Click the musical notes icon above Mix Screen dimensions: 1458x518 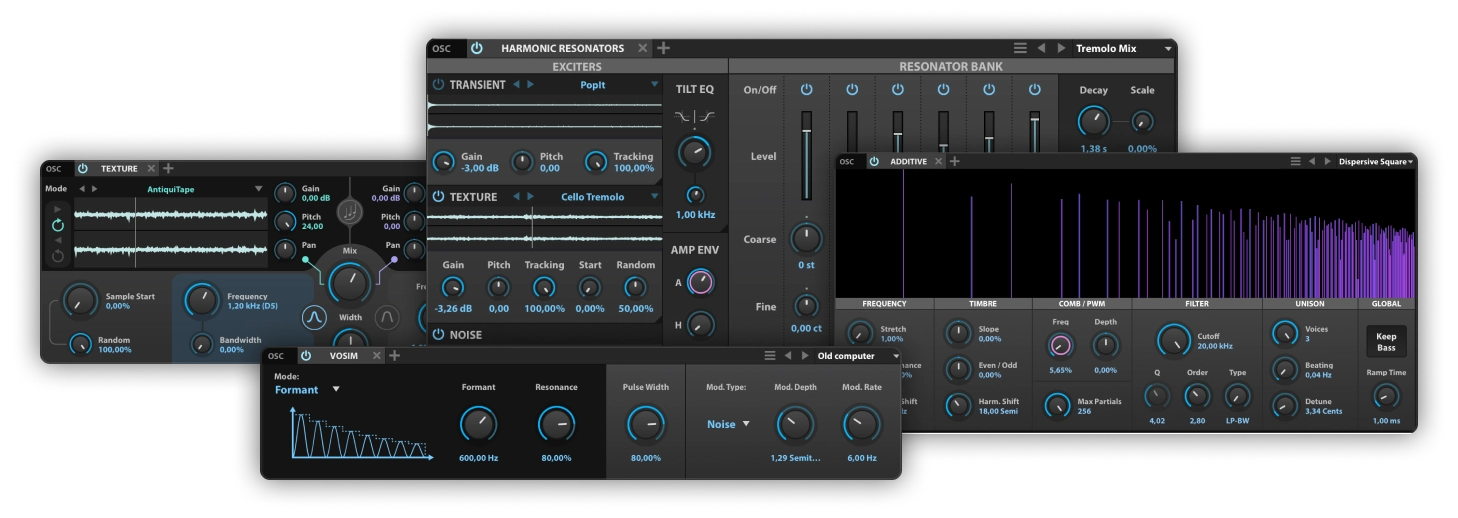coord(349,212)
